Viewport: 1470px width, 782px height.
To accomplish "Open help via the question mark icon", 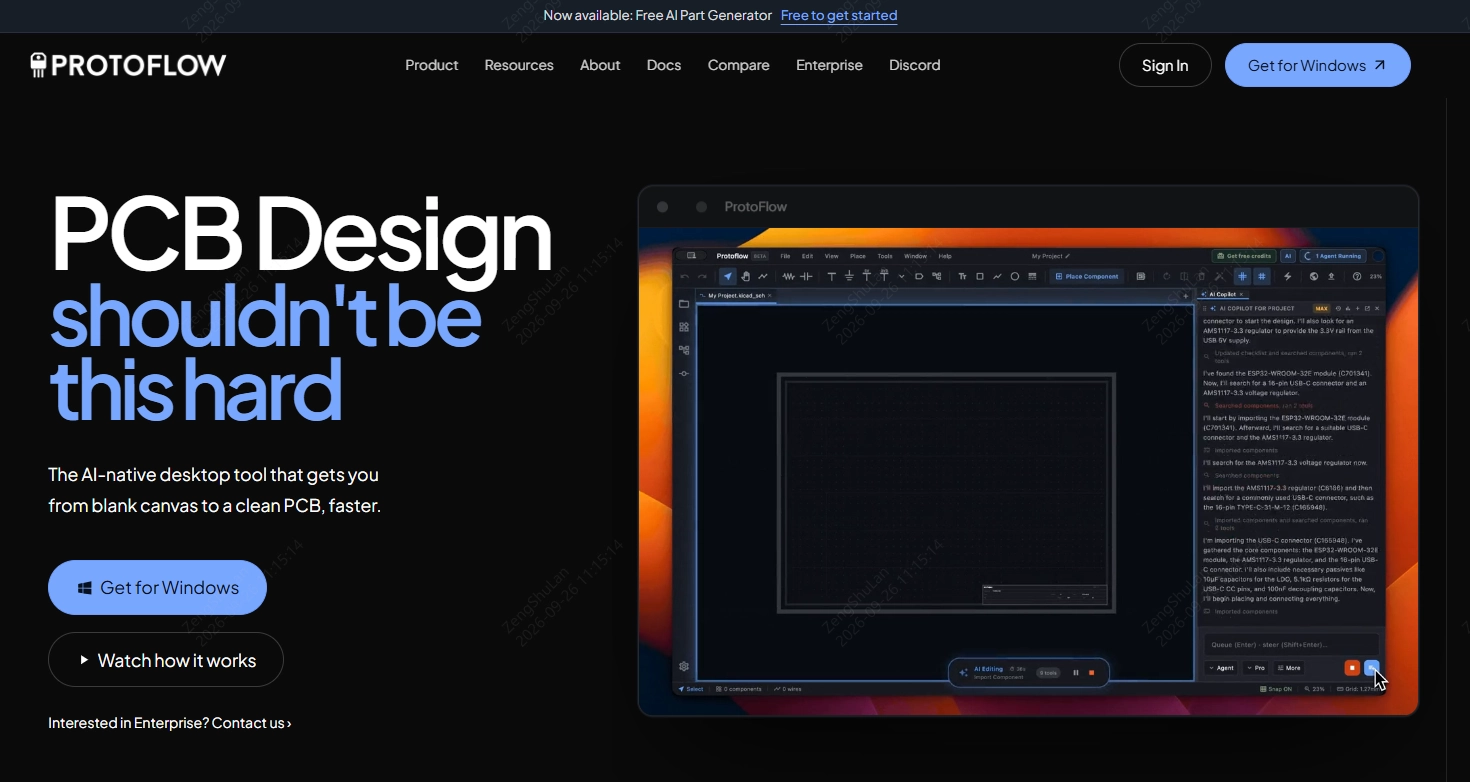I will 1357,276.
